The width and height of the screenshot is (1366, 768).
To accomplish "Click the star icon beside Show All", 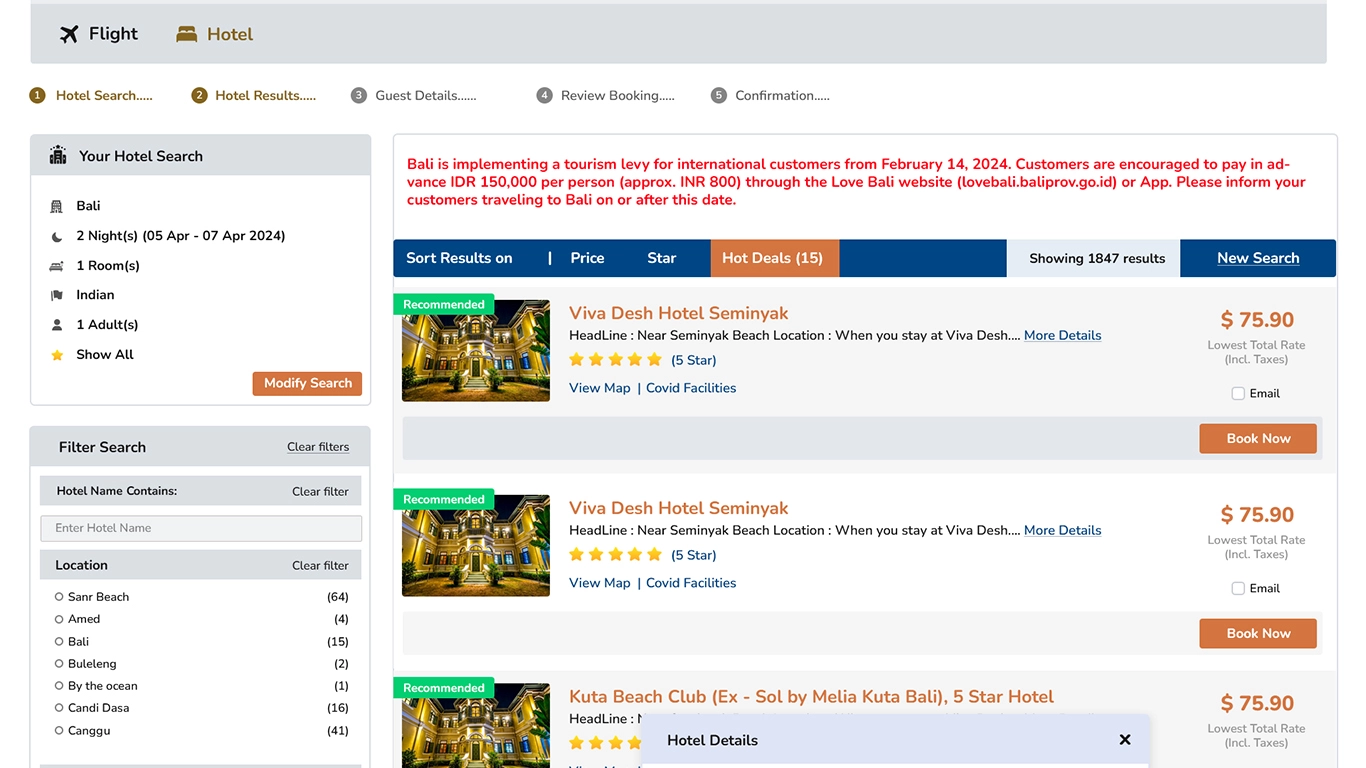I will click(x=57, y=355).
